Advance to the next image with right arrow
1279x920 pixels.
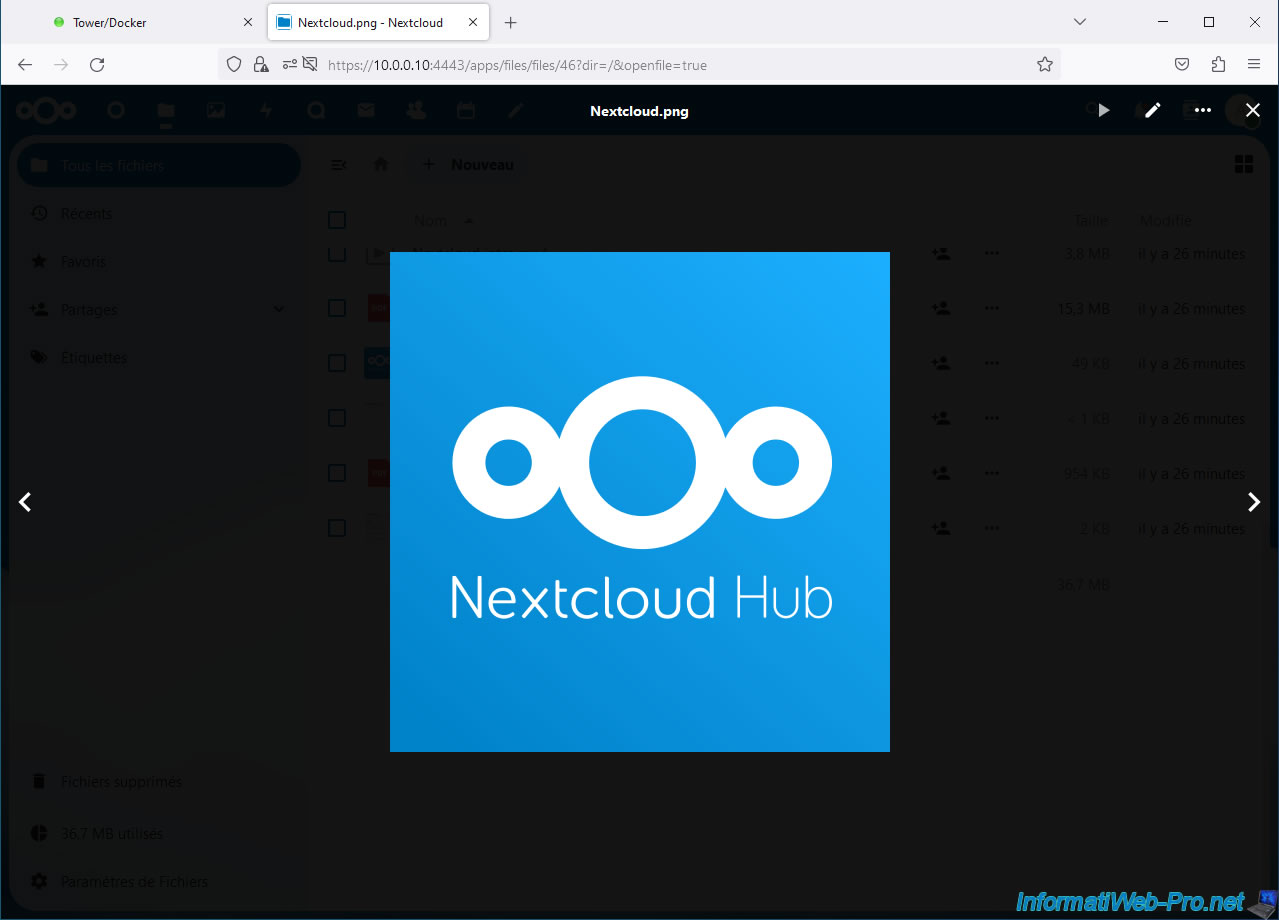(1253, 502)
